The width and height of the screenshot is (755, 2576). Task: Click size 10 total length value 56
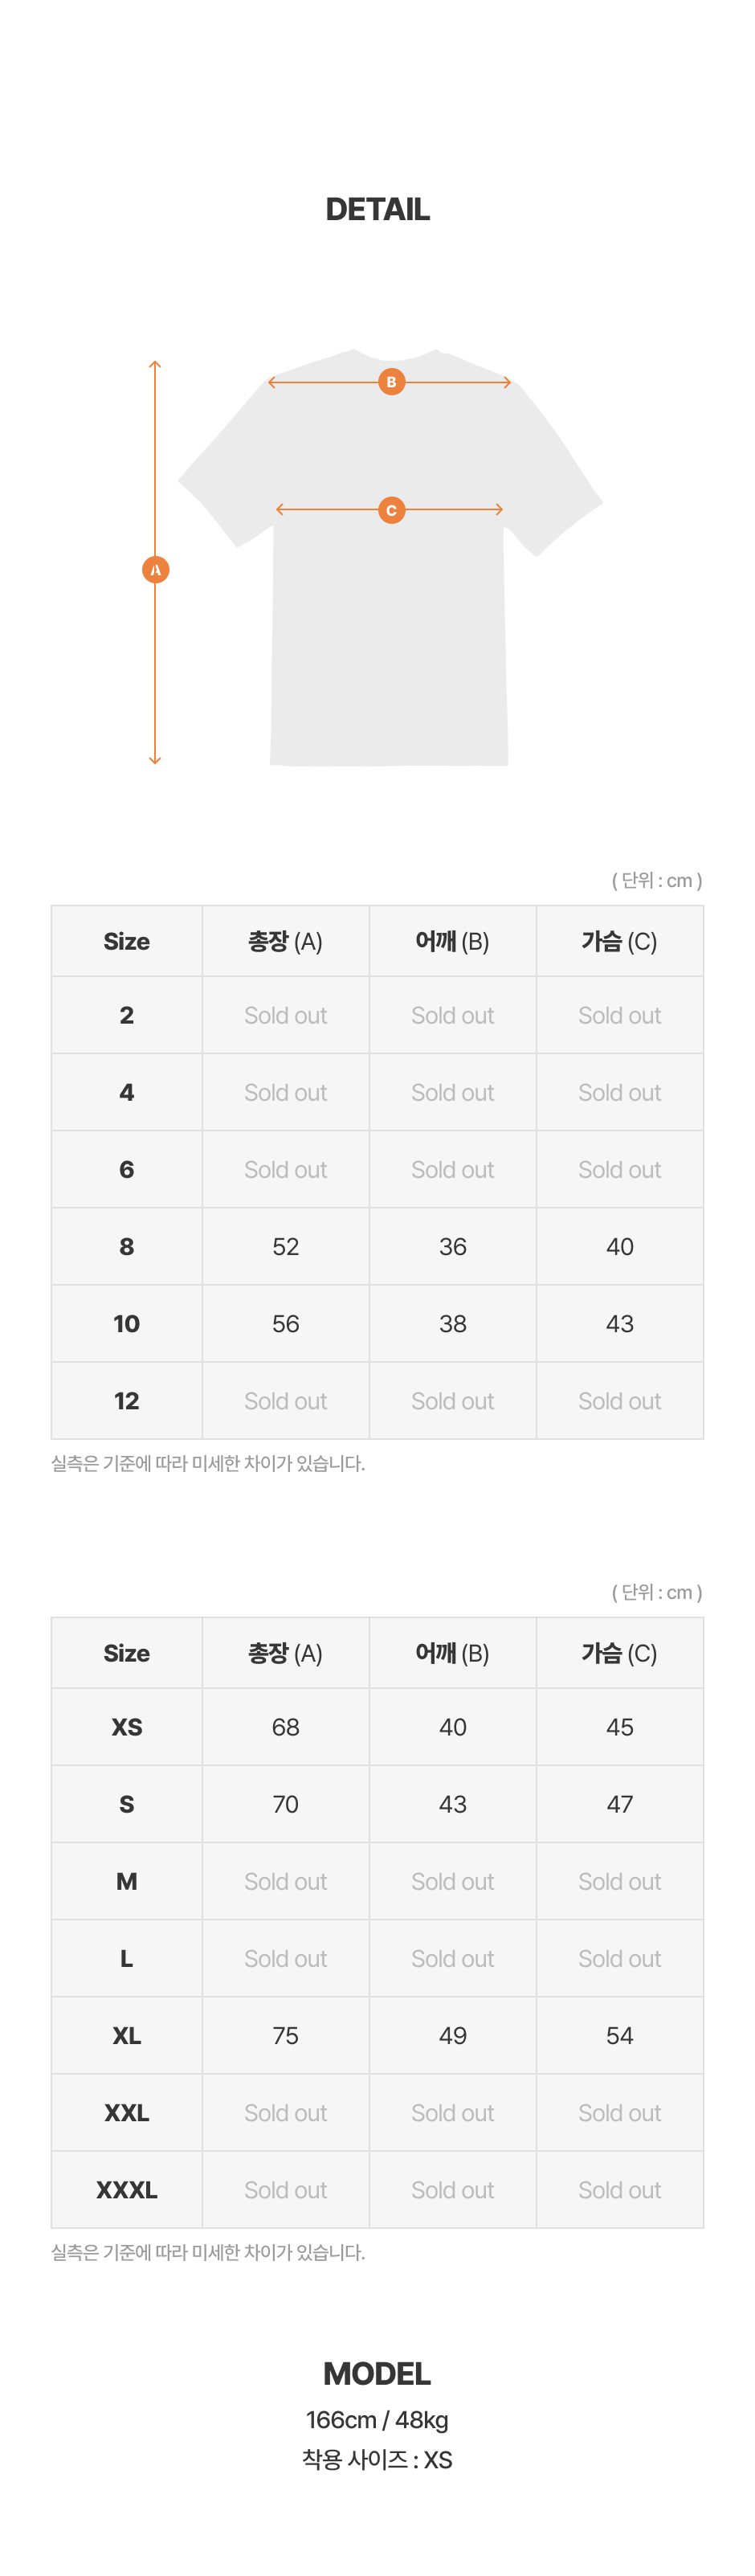(286, 1323)
